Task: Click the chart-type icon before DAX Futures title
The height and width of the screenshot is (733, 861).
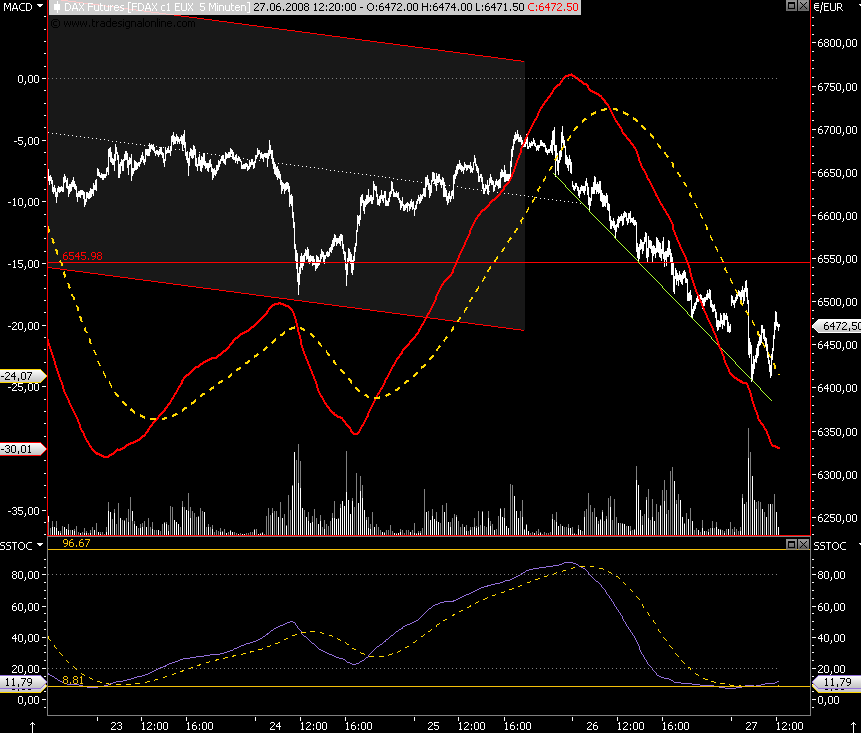Action: (56, 7)
